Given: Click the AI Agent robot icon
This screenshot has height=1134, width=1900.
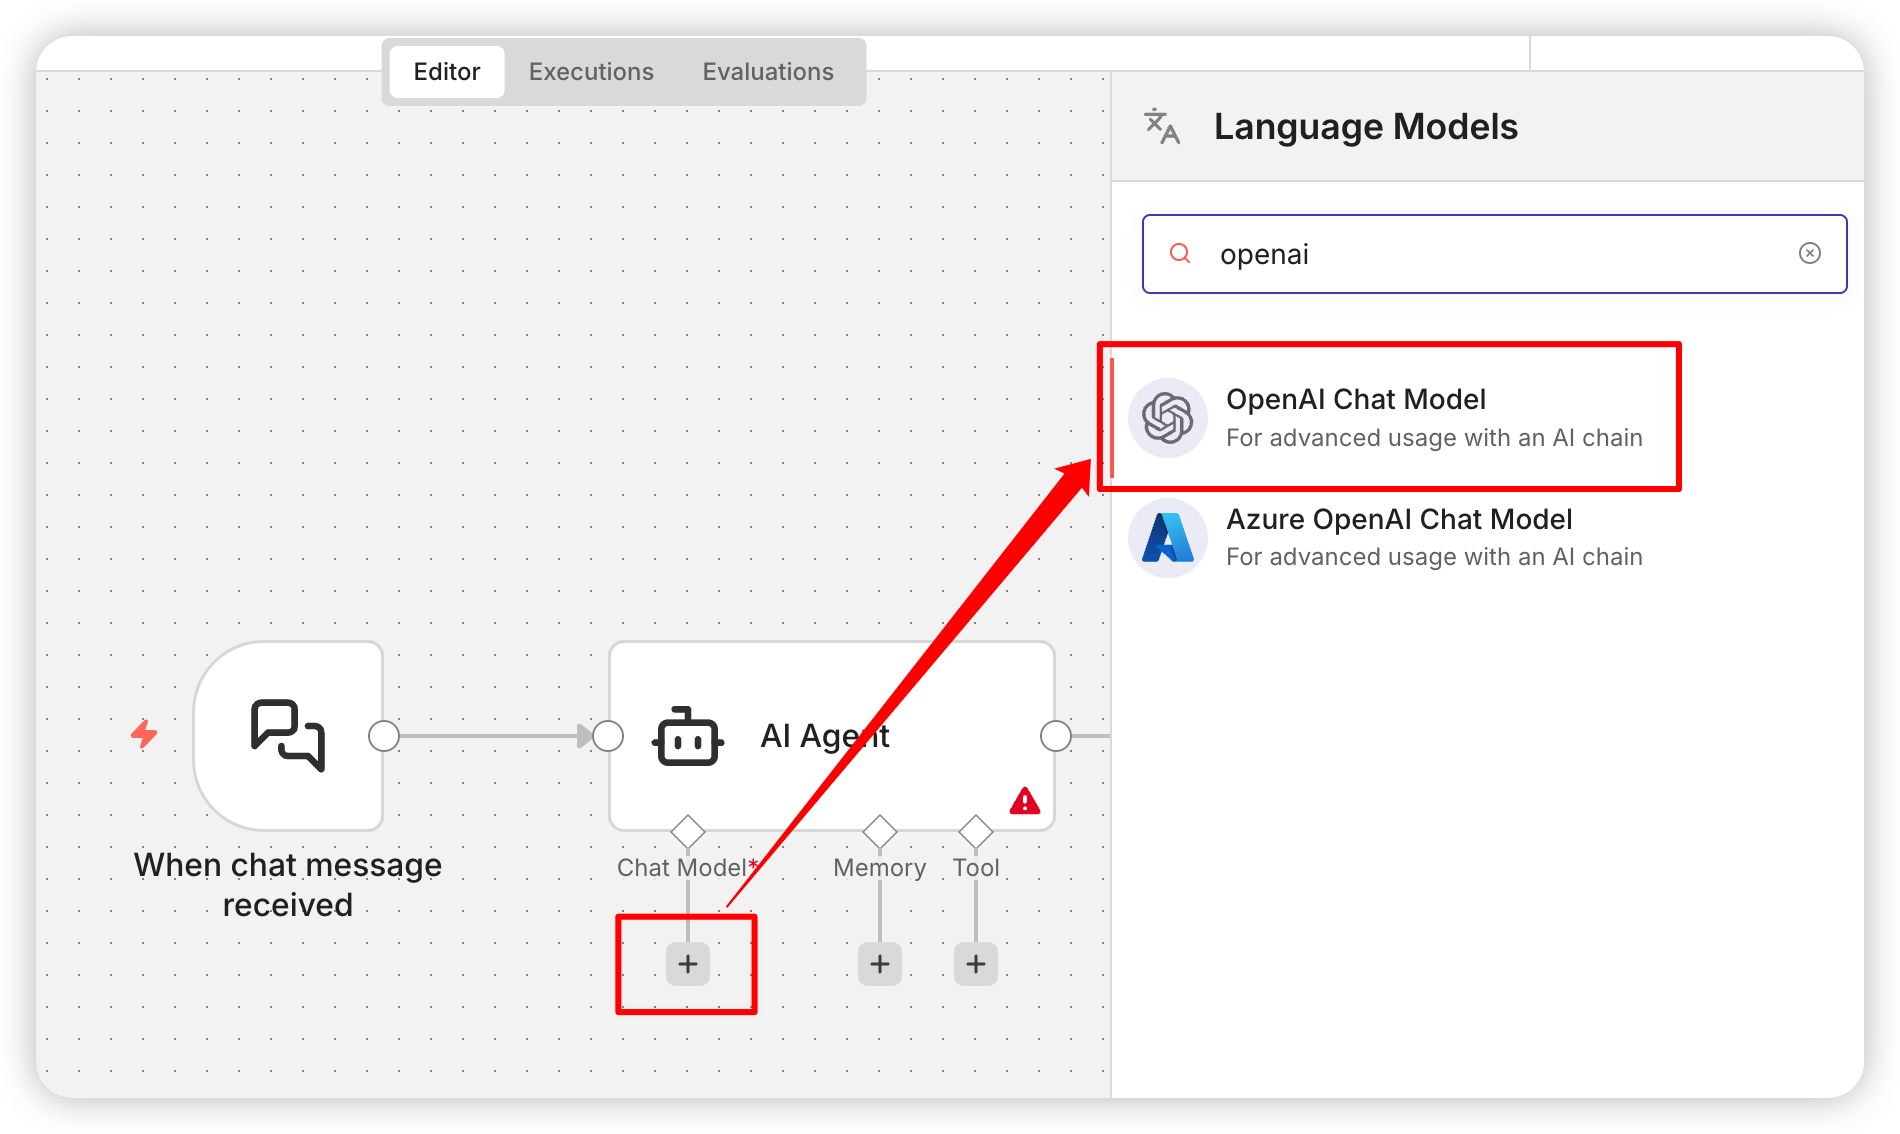Looking at the screenshot, I should click(x=687, y=738).
